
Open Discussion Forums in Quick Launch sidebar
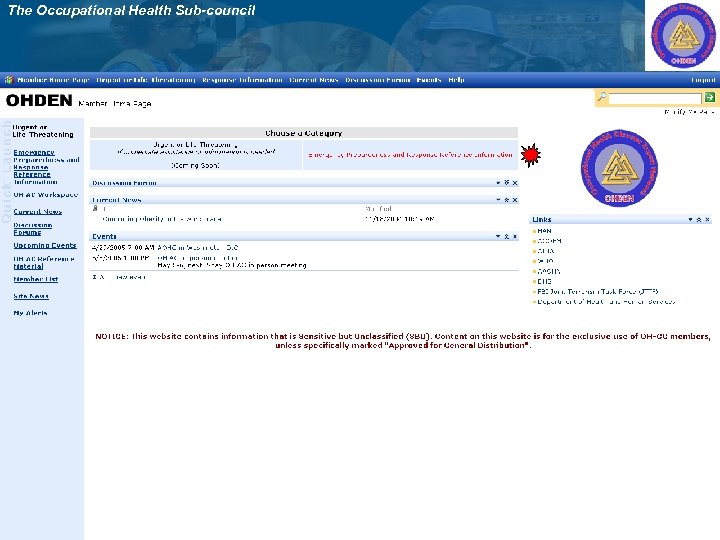pos(33,229)
